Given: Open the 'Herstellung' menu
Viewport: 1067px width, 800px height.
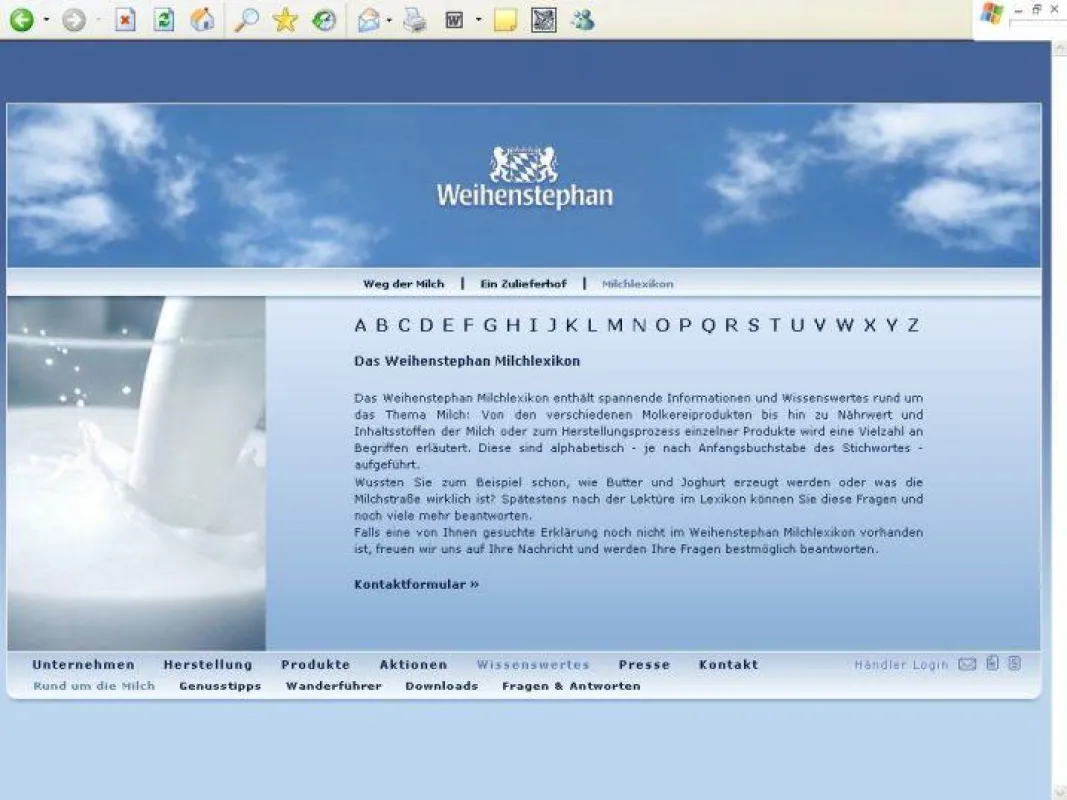Looking at the screenshot, I should coord(208,665).
